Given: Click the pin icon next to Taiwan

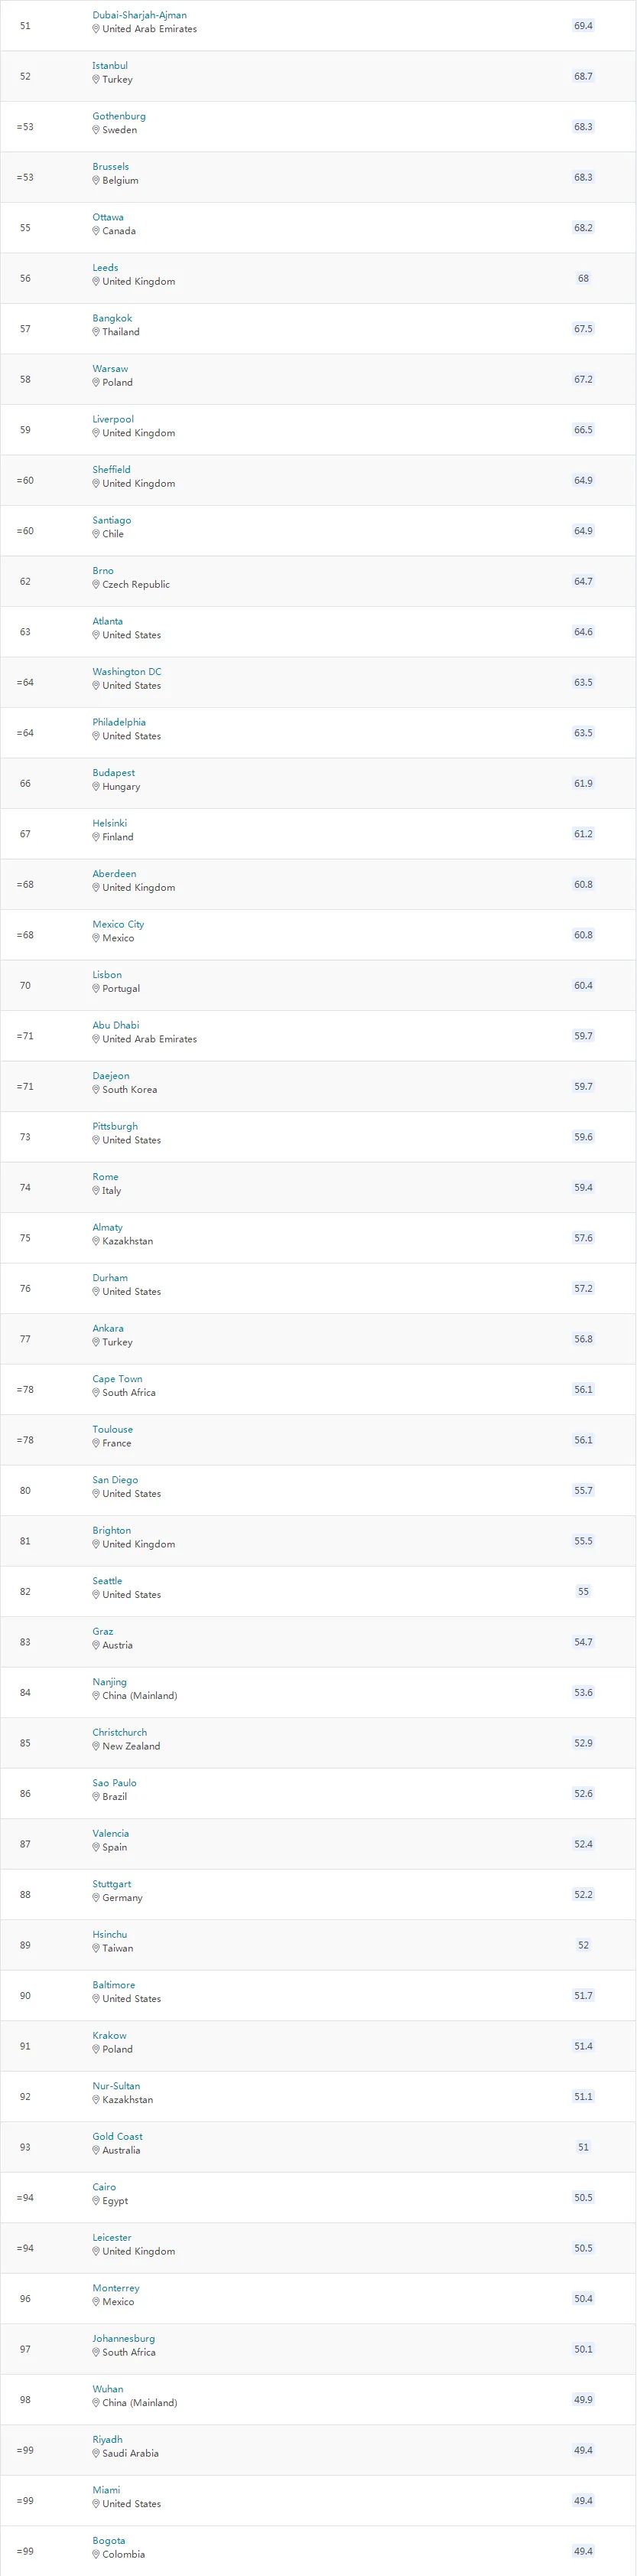Looking at the screenshot, I should coord(96,1948).
